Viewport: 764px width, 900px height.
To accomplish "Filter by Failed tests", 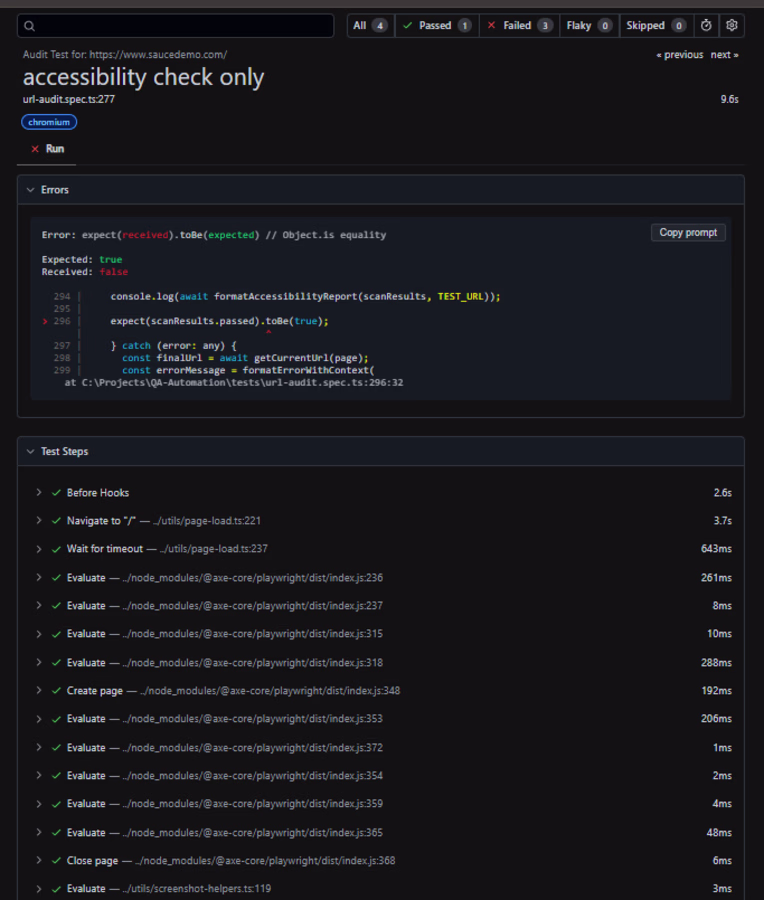I will (x=519, y=26).
